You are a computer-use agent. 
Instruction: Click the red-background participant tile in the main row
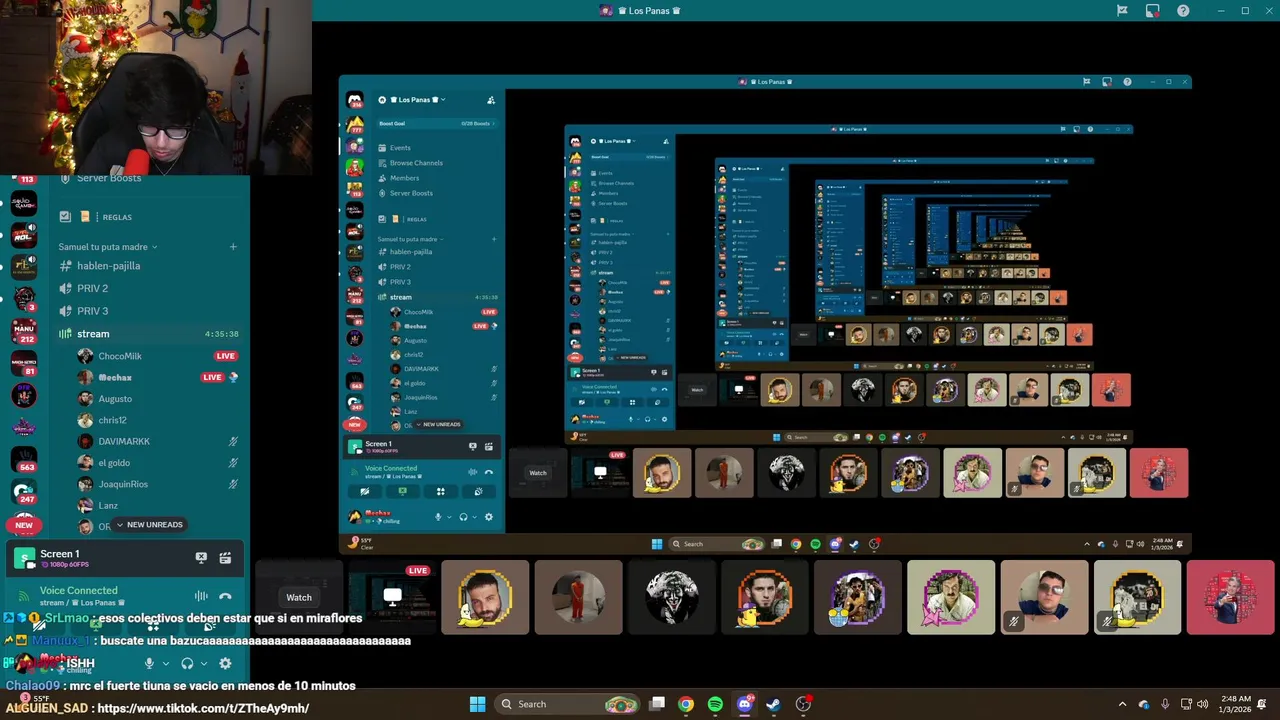tap(1230, 597)
